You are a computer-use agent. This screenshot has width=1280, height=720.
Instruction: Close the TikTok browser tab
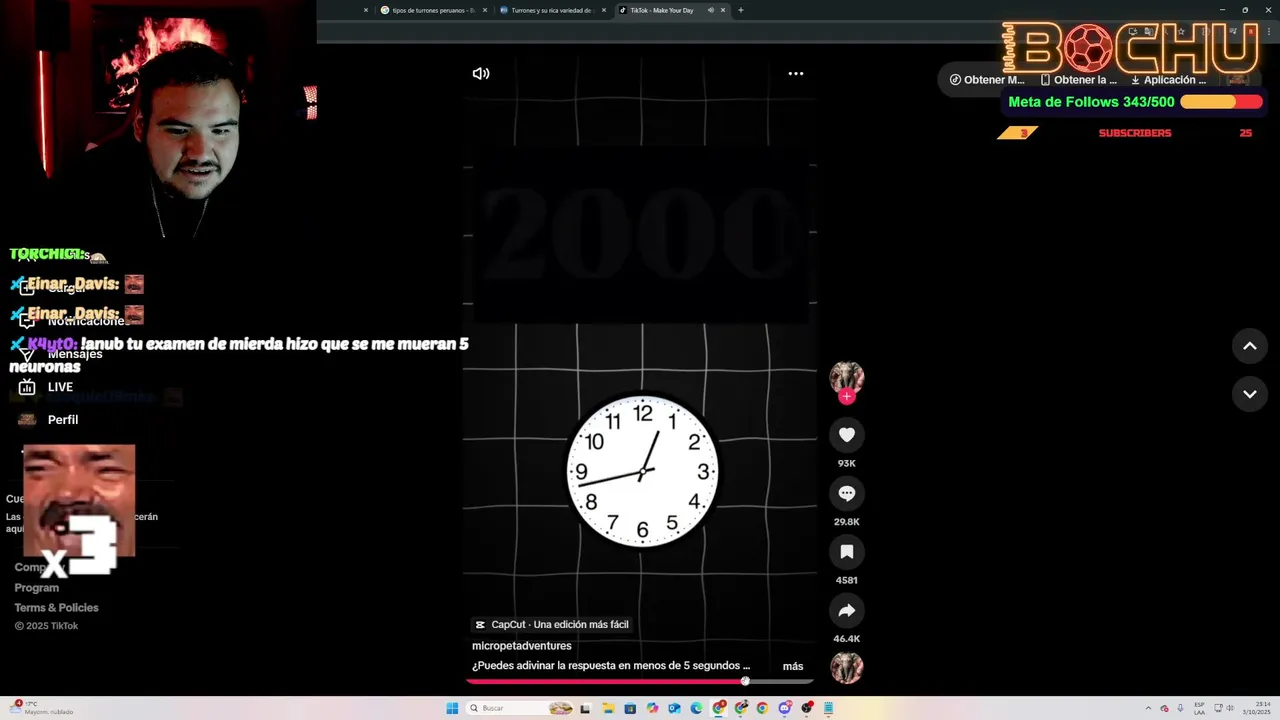pyautogui.click(x=723, y=10)
